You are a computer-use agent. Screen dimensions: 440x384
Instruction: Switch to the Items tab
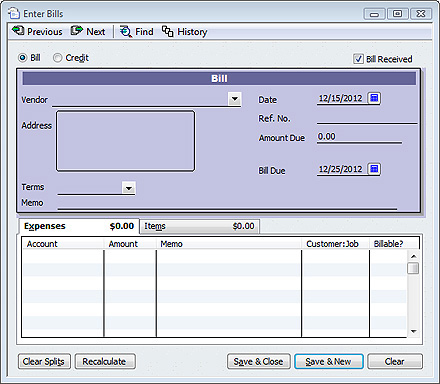pyautogui.click(x=199, y=226)
